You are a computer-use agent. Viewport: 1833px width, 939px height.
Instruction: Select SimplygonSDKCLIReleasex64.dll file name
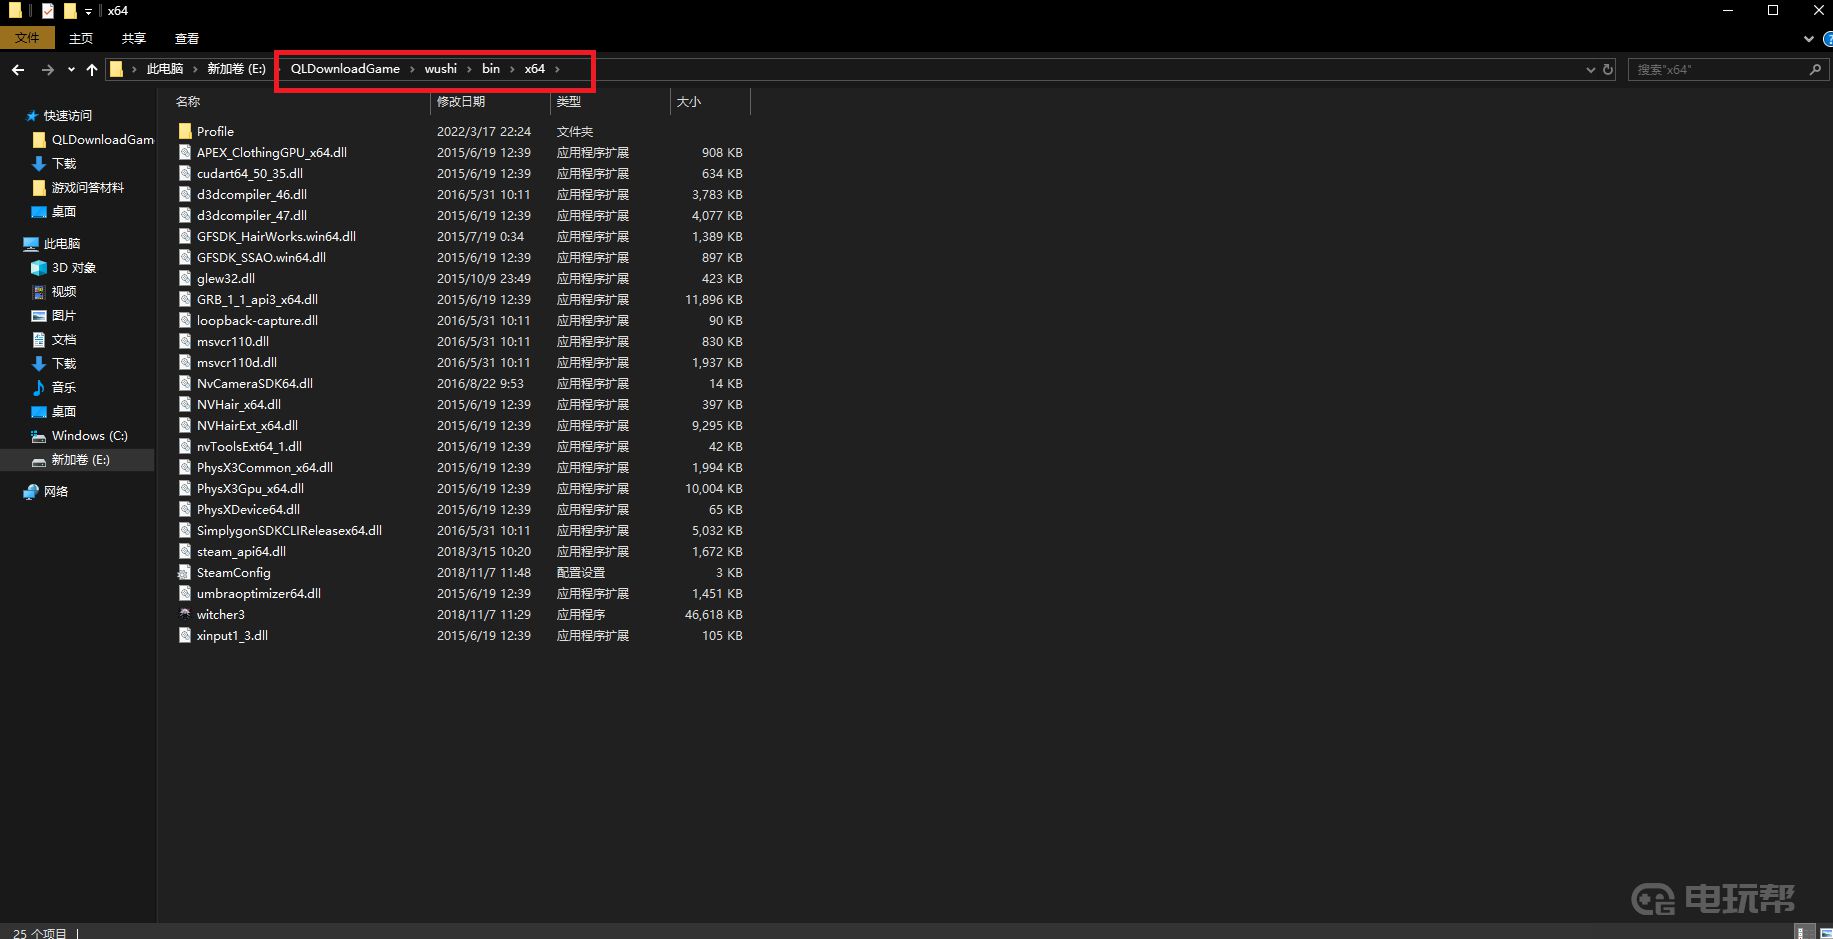[x=289, y=530]
